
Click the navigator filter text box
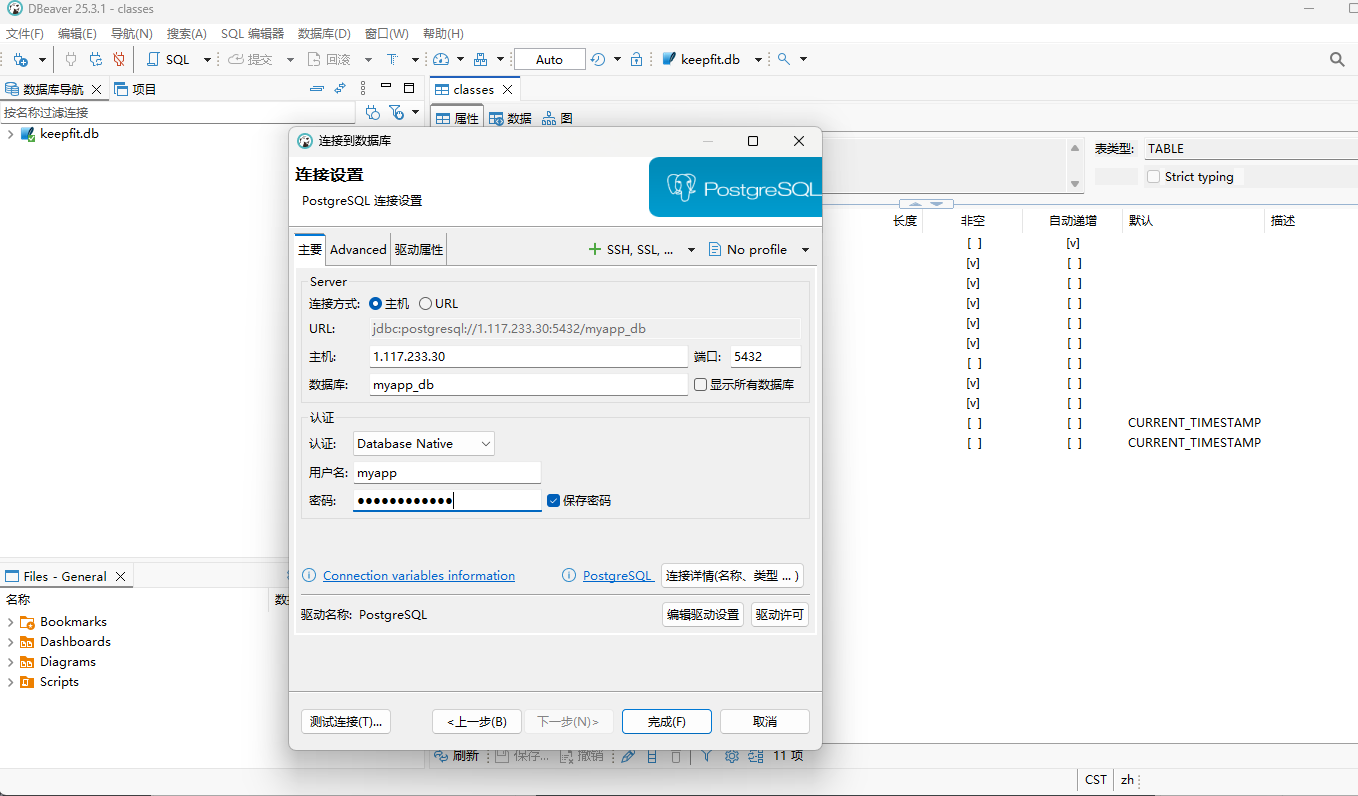click(x=180, y=112)
